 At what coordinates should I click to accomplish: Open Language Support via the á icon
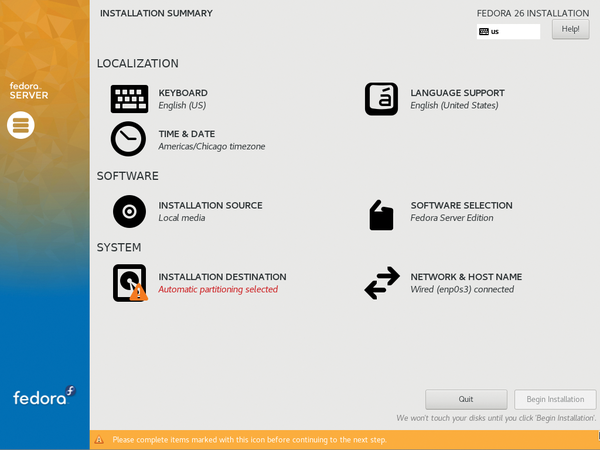(381, 99)
